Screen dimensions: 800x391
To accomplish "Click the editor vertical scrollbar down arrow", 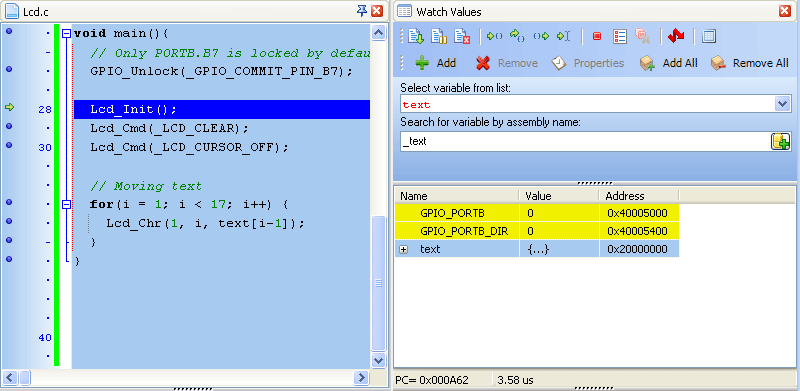I will 378,360.
